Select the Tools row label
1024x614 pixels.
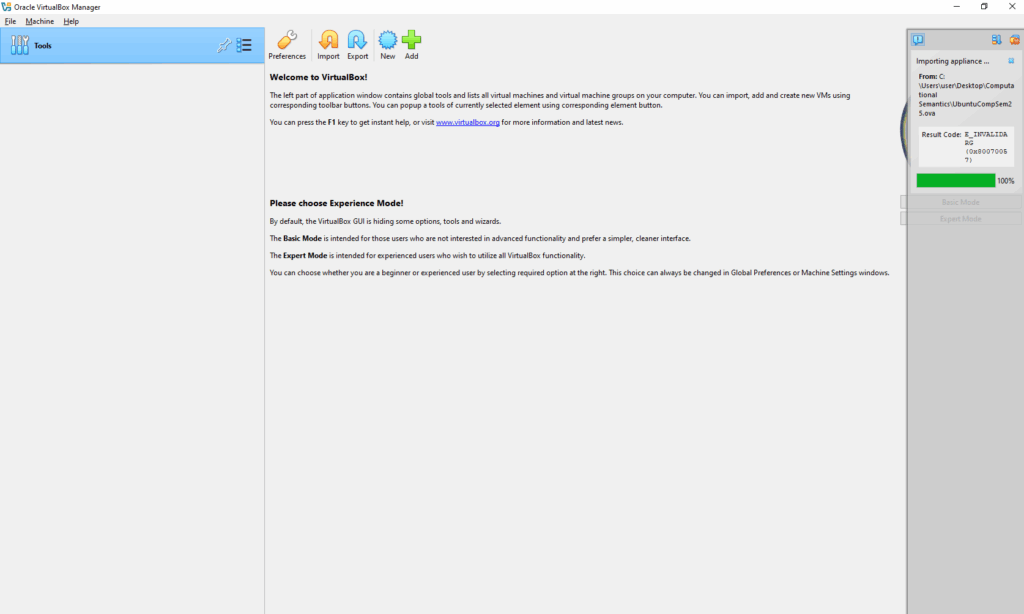pyautogui.click(x=42, y=46)
